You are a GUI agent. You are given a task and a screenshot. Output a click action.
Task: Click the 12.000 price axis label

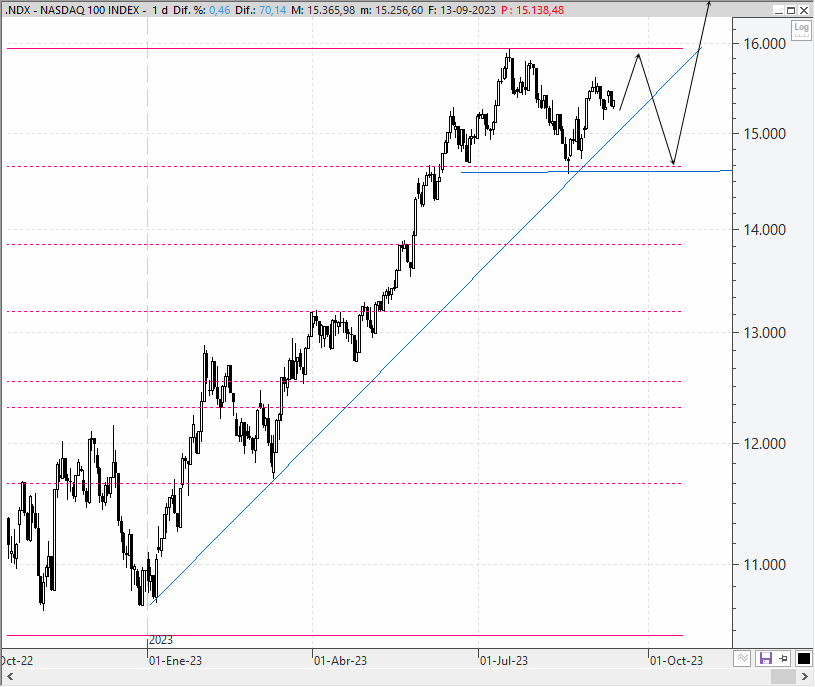[x=764, y=444]
